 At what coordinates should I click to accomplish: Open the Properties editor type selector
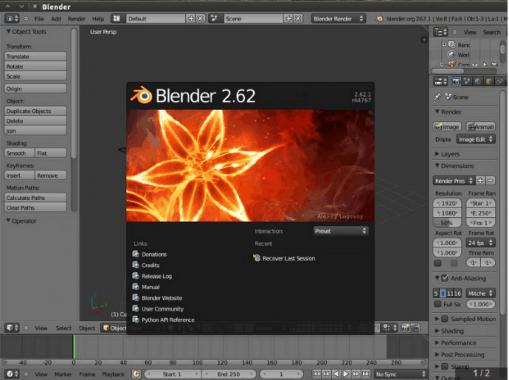point(440,81)
